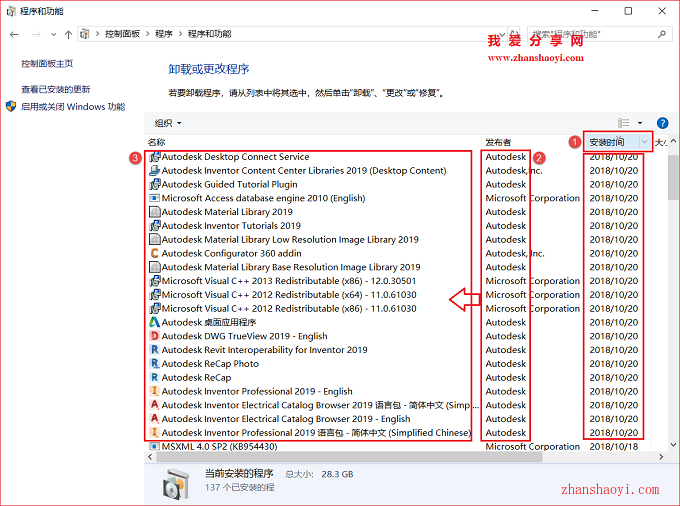Click the 控制面板 breadcrumb
Viewport: 680px width, 506px height.
[122, 34]
